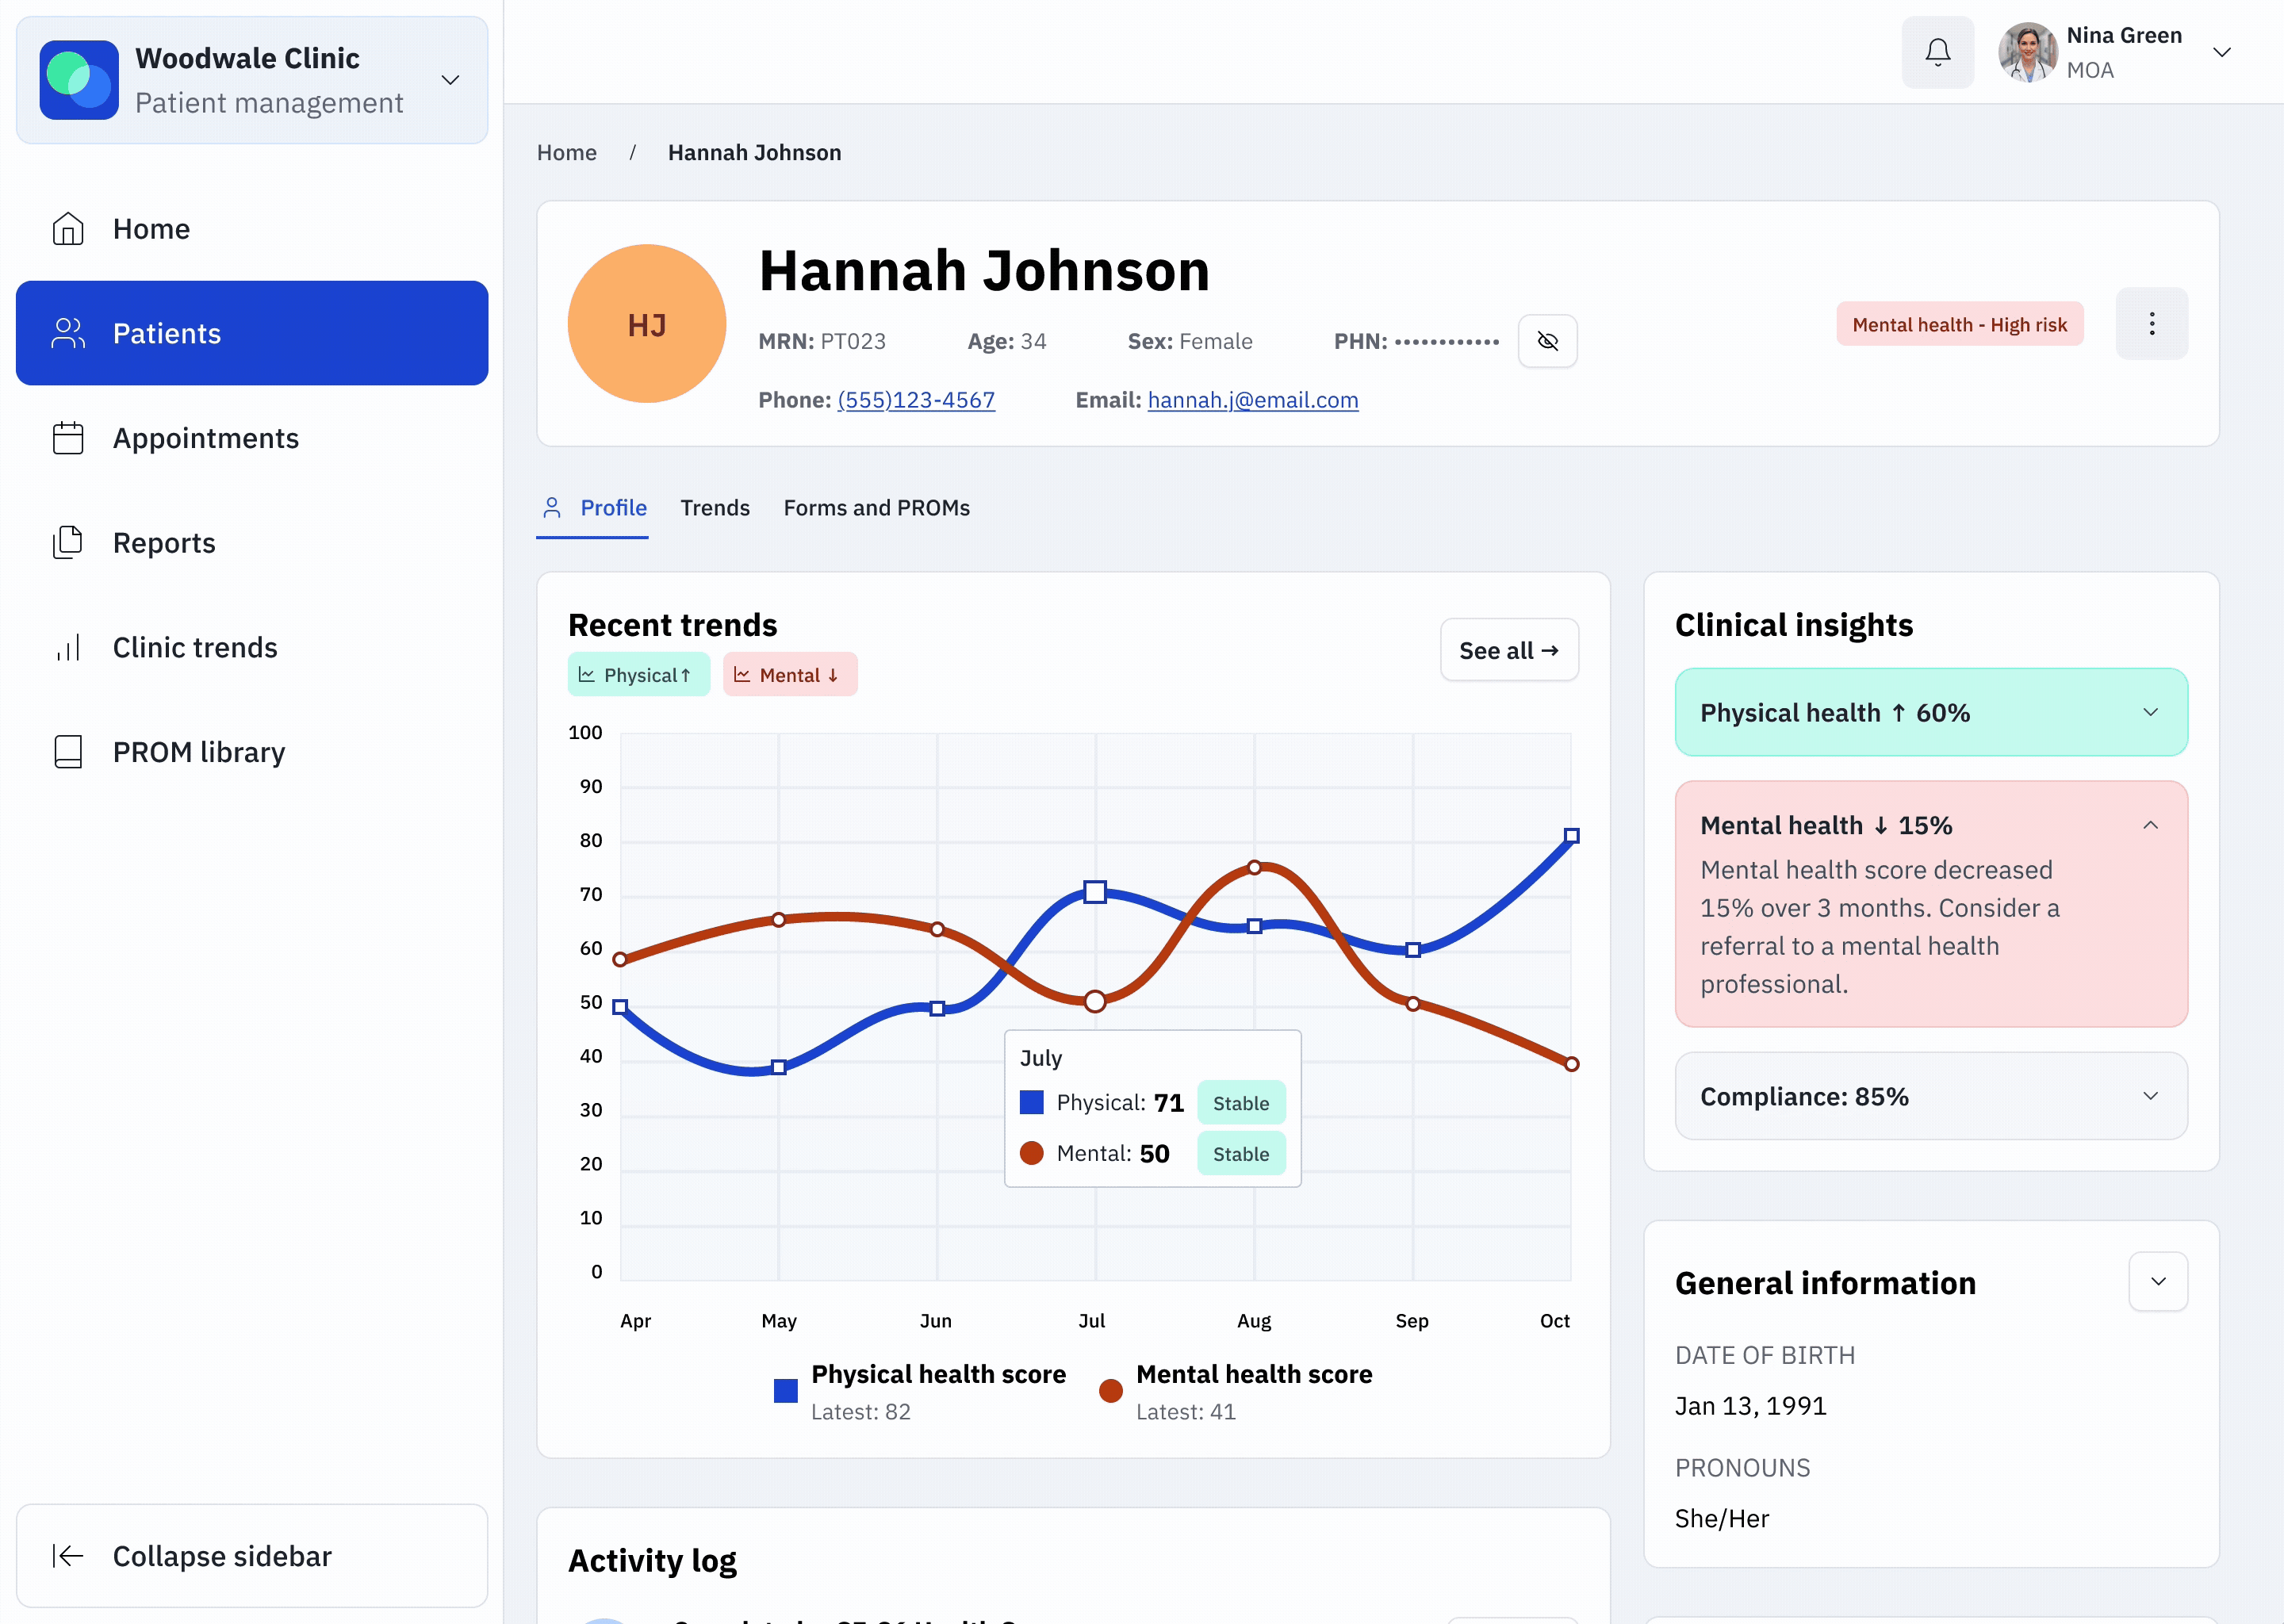Screen dimensions: 2284x1624
Task: View Clinic trends from the sidebar
Action: tap(194, 647)
